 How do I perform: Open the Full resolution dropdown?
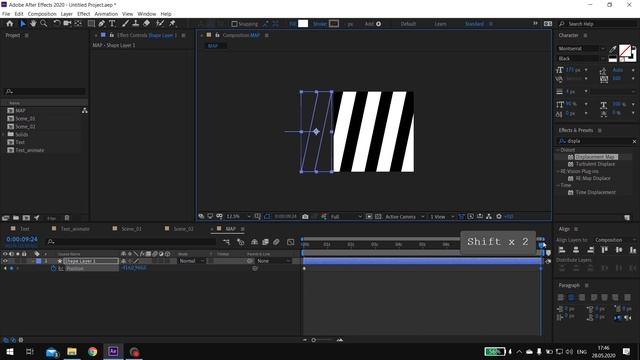tap(346, 217)
